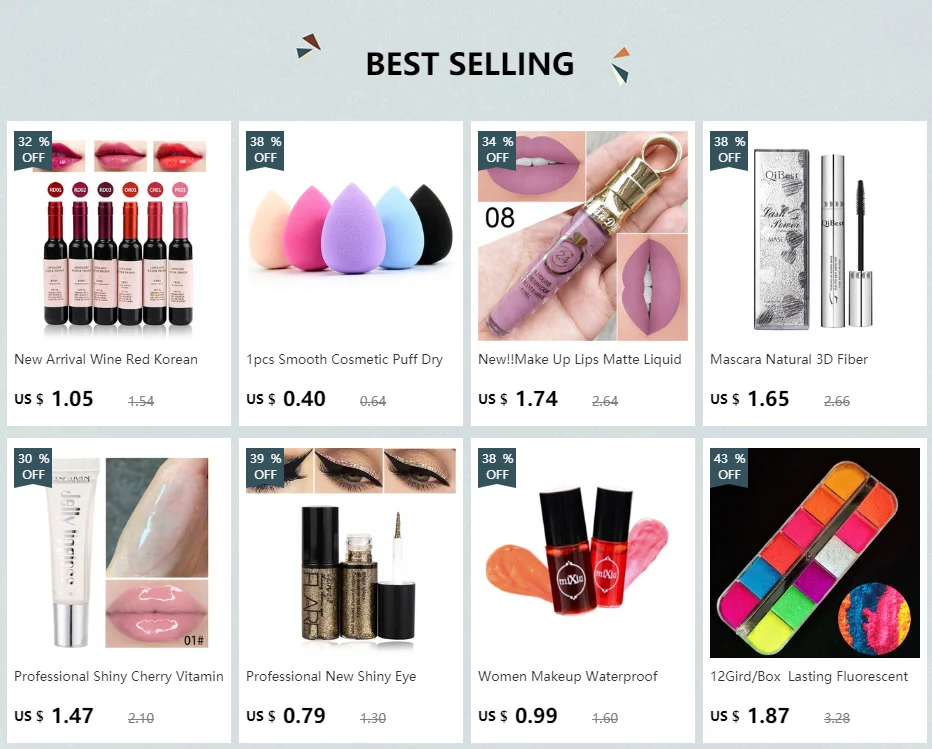
Task: Click the 43% OFF badge on palette
Action: [729, 467]
